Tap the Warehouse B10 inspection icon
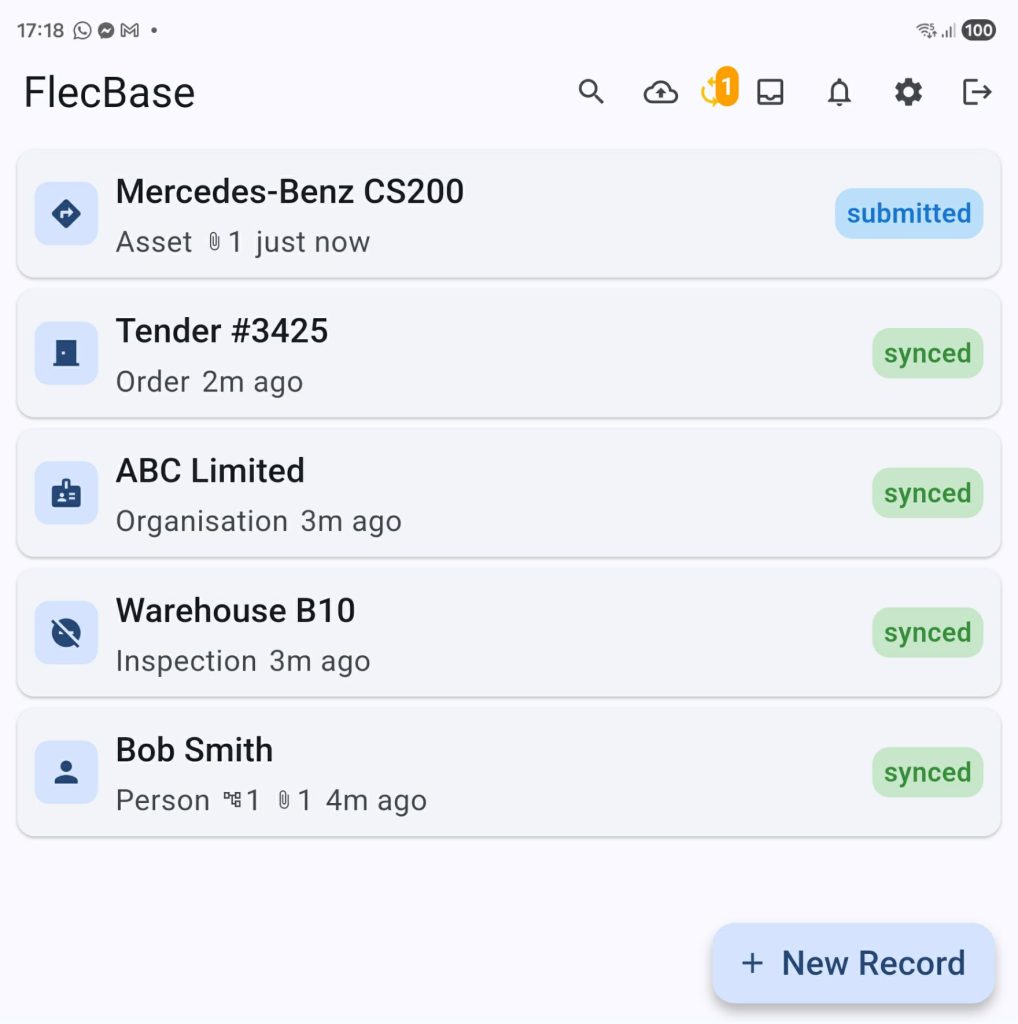The image size is (1018, 1024). click(66, 632)
